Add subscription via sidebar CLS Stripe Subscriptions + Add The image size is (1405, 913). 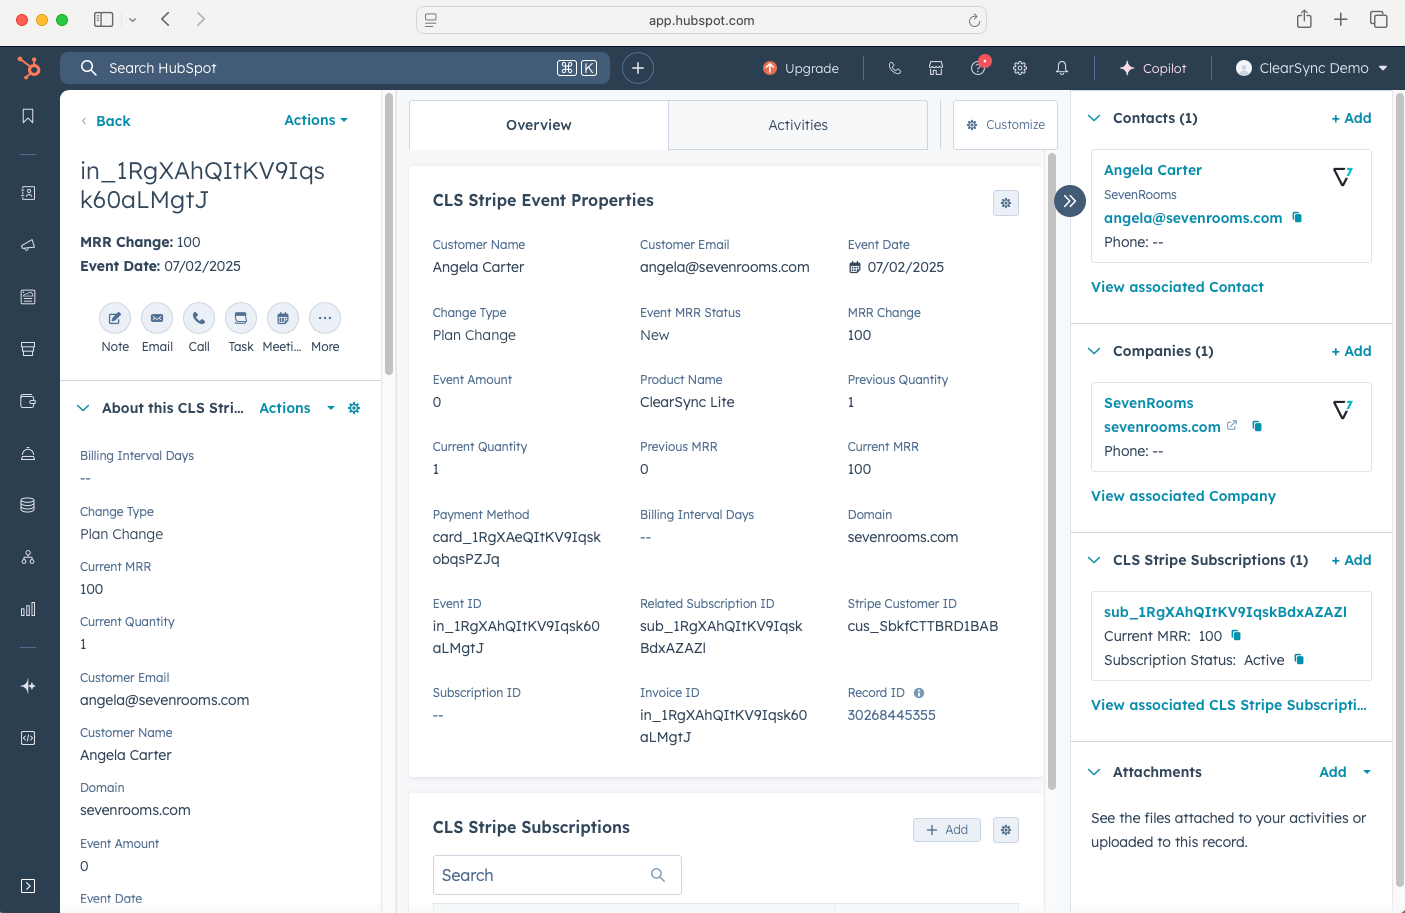pos(1351,560)
